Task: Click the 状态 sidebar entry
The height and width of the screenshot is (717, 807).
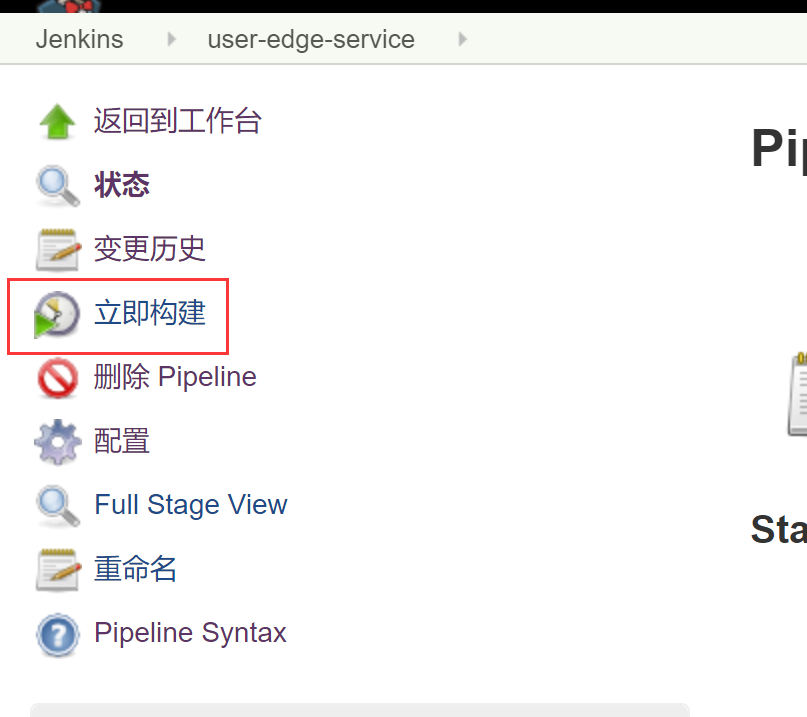Action: point(122,185)
